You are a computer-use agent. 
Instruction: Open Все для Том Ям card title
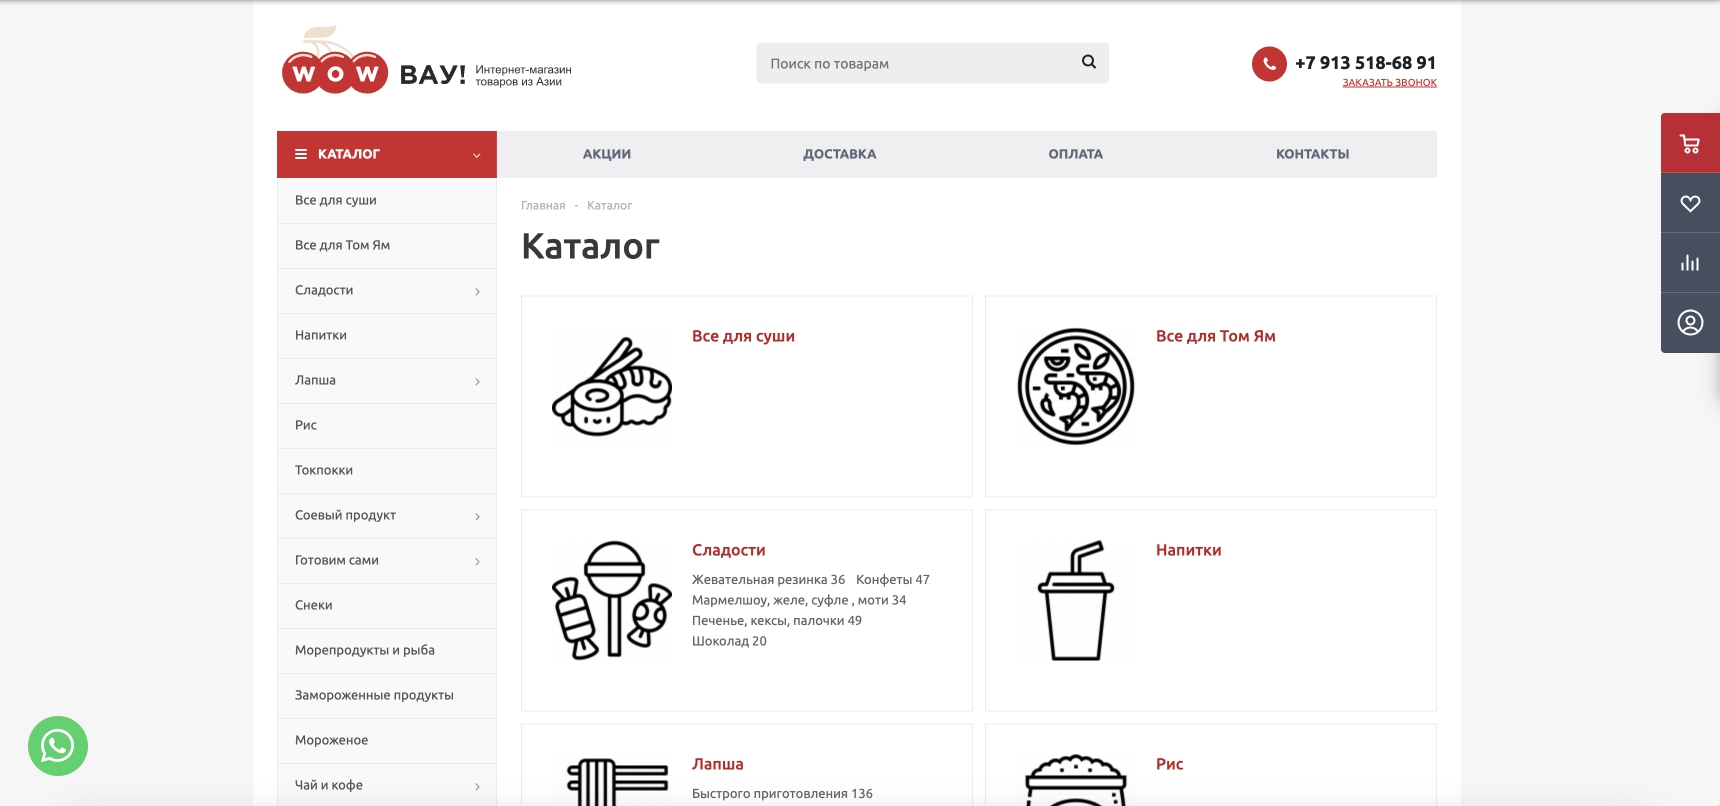pos(1215,336)
